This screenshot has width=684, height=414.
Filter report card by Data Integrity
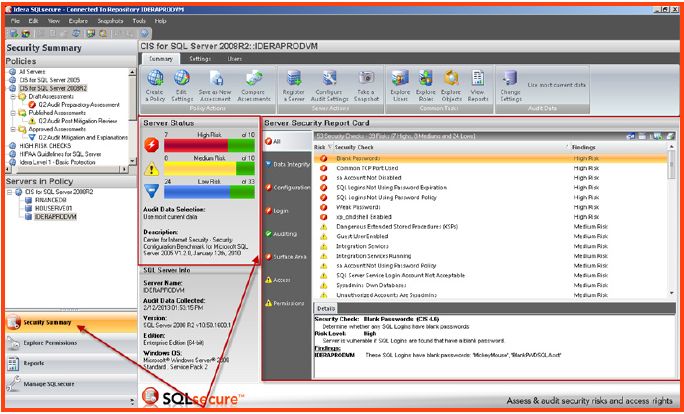click(287, 164)
